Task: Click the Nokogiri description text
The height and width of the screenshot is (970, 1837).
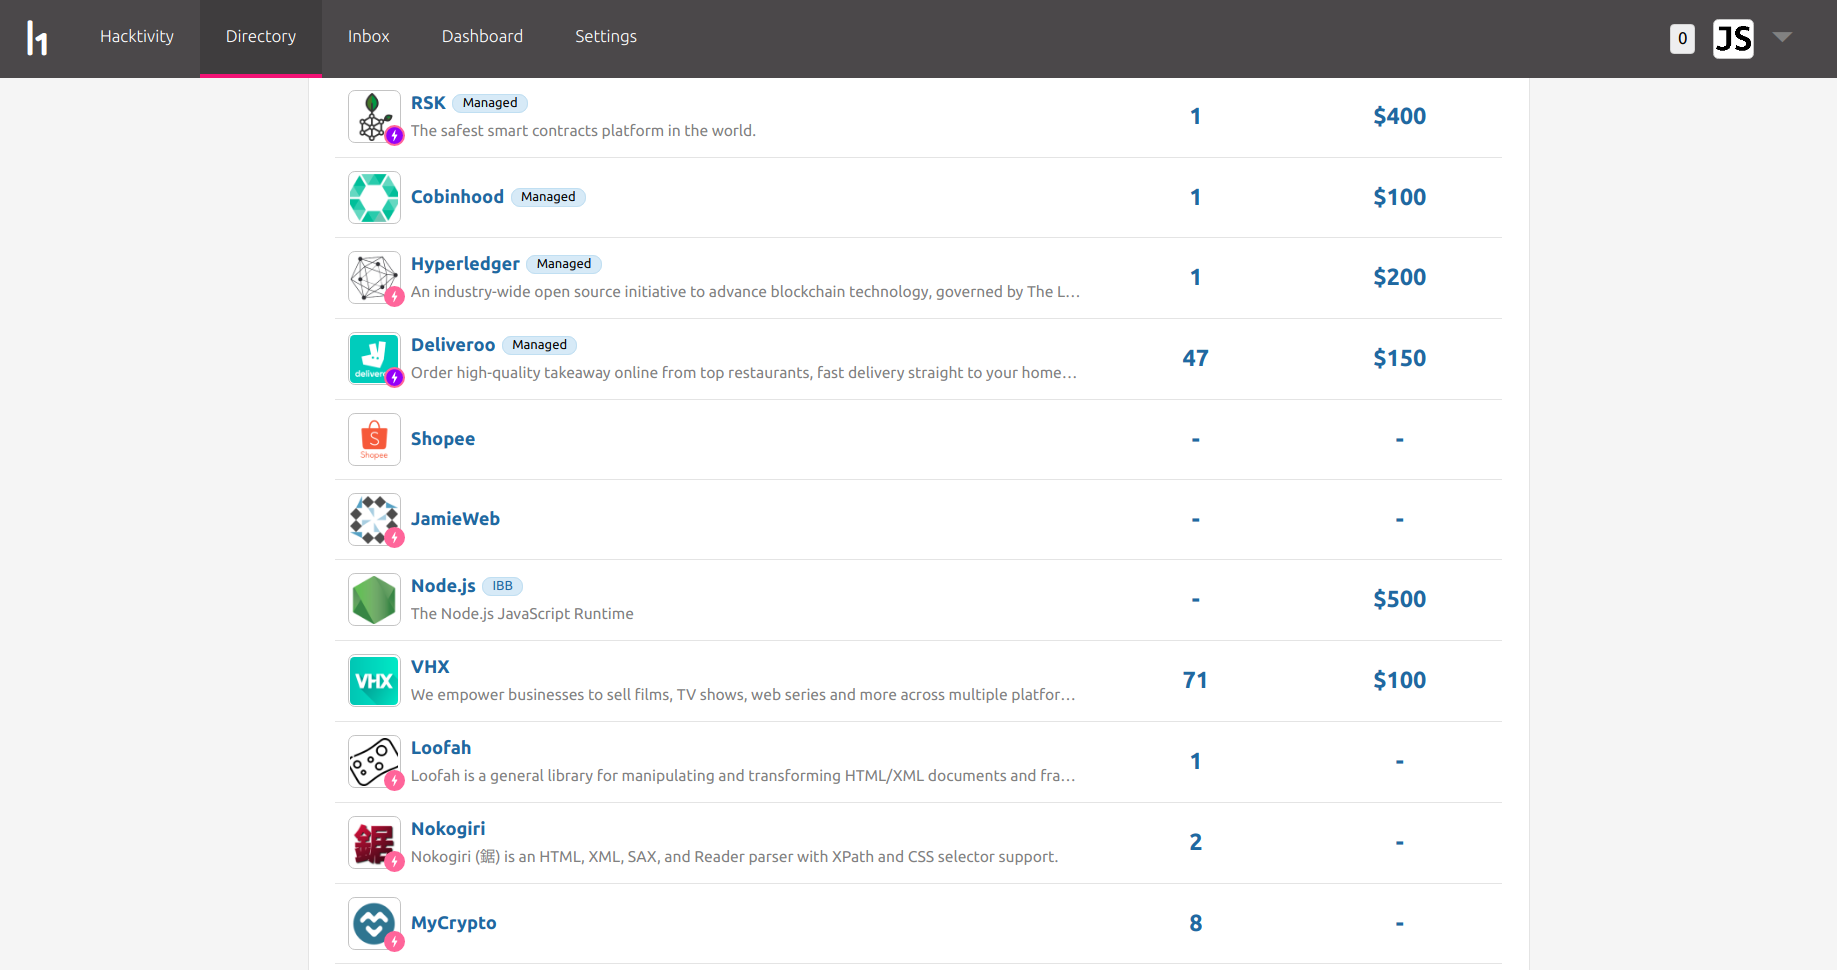Action: [734, 857]
